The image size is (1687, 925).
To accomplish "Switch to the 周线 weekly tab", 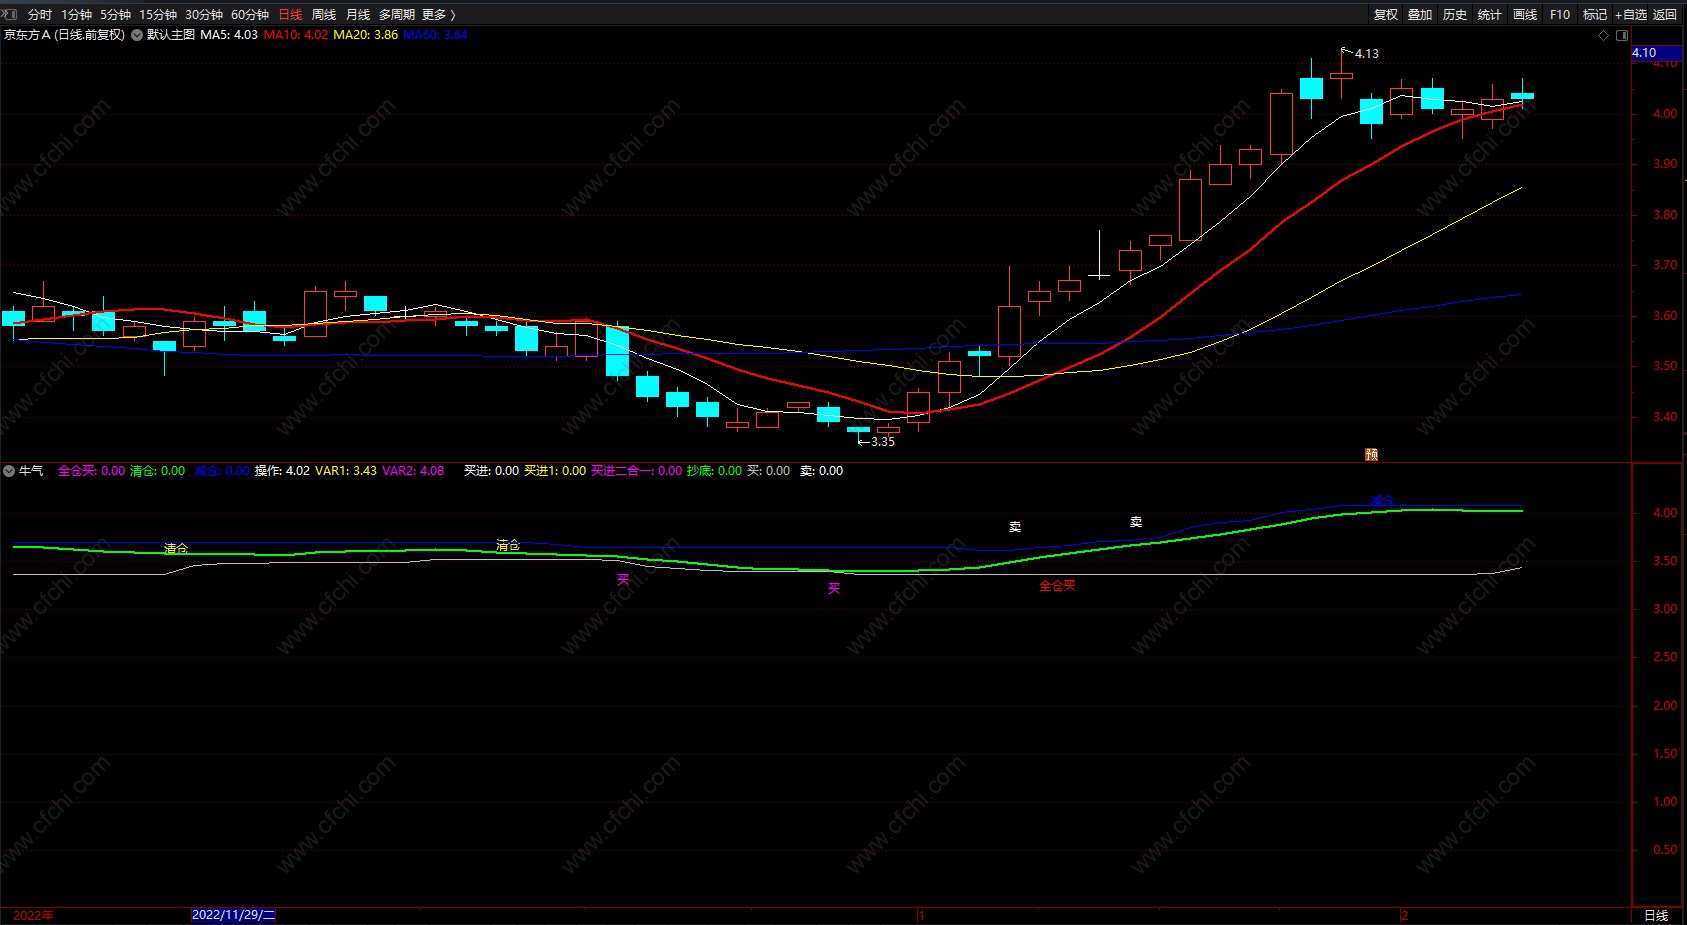I will (324, 15).
